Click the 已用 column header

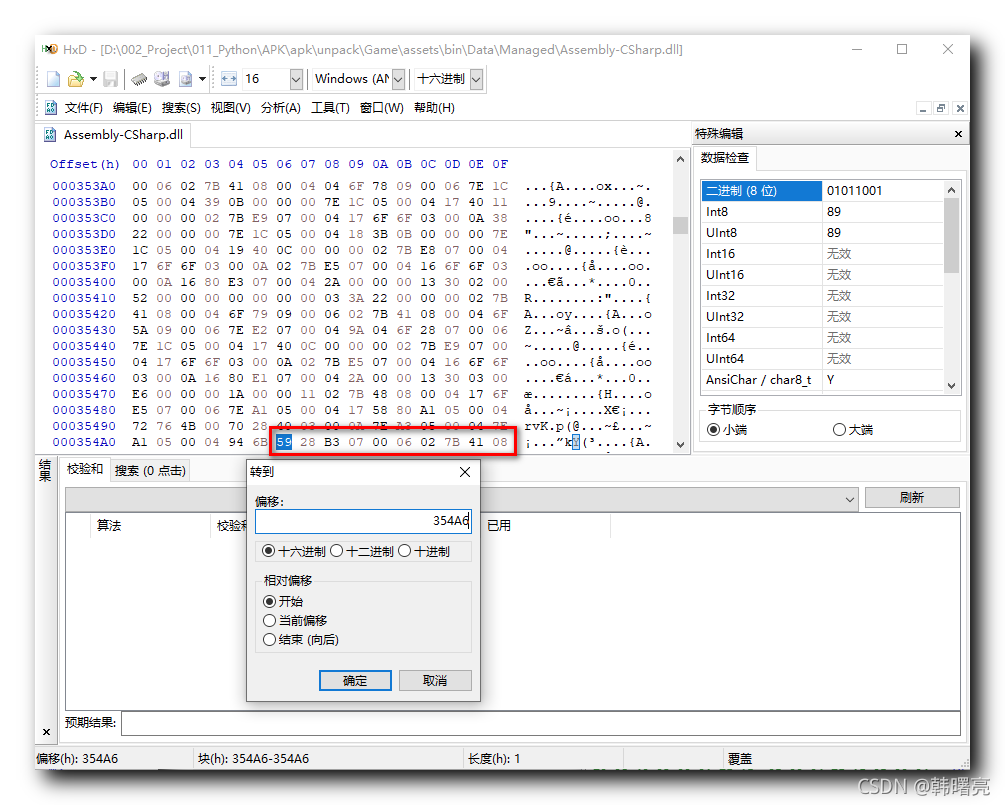(x=499, y=526)
